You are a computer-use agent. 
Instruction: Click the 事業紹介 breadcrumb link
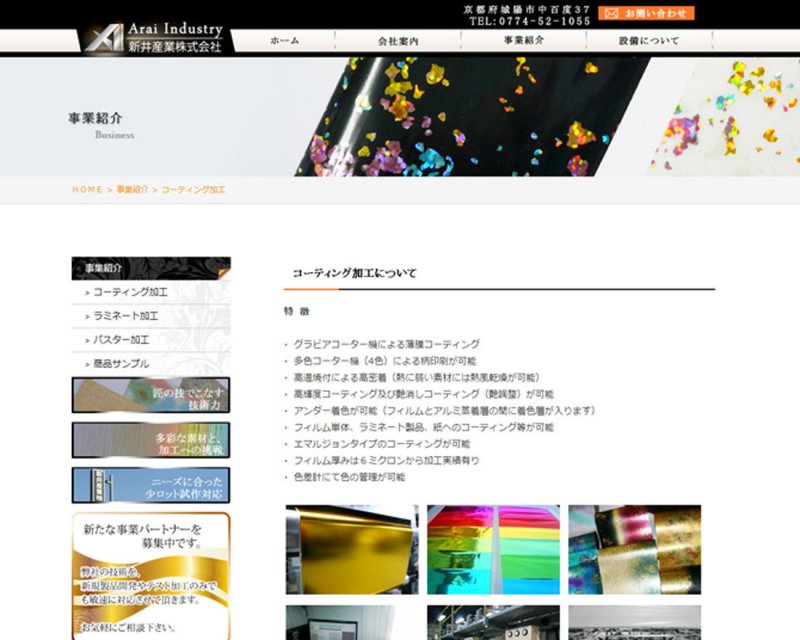coord(132,189)
